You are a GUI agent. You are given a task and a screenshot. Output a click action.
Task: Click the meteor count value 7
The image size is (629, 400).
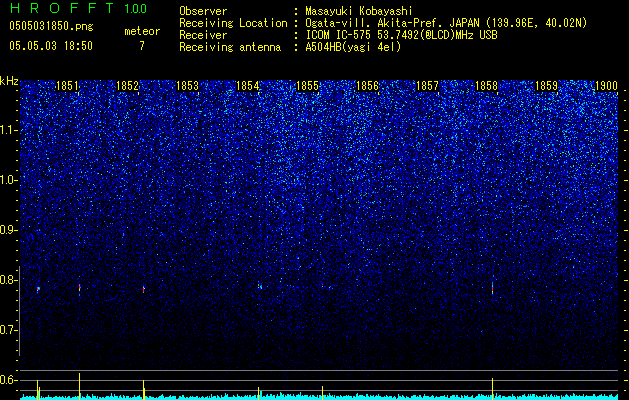pyautogui.click(x=142, y=46)
